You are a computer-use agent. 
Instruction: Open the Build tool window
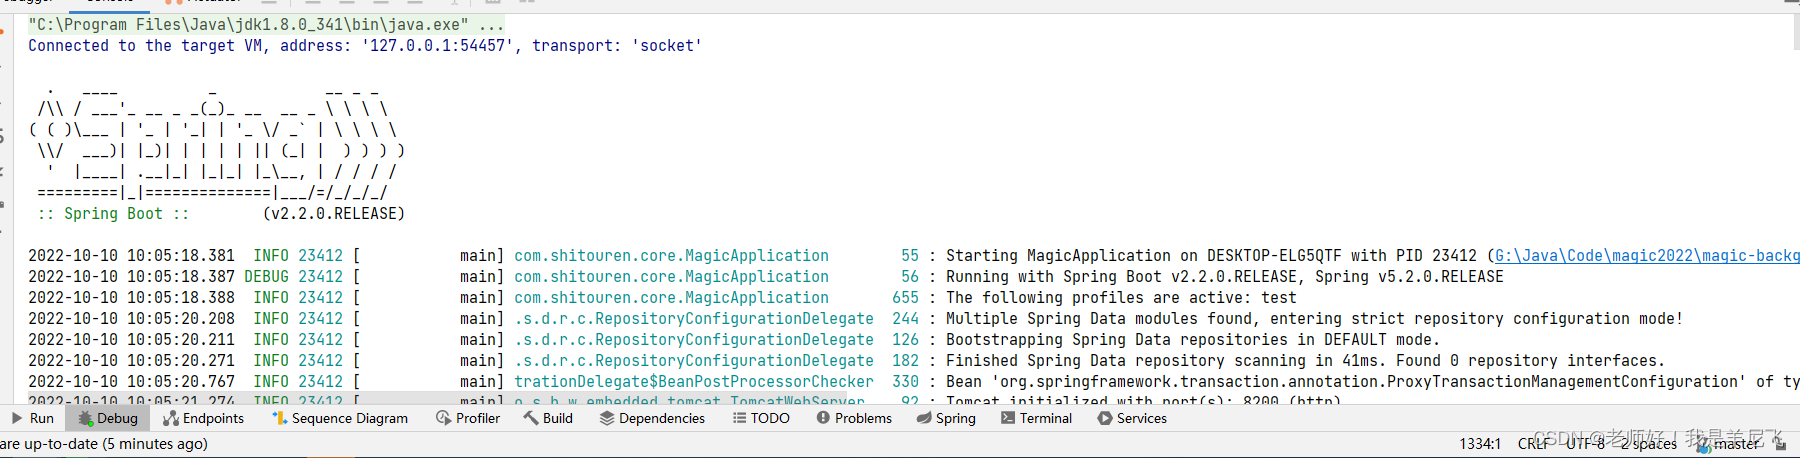pyautogui.click(x=548, y=418)
